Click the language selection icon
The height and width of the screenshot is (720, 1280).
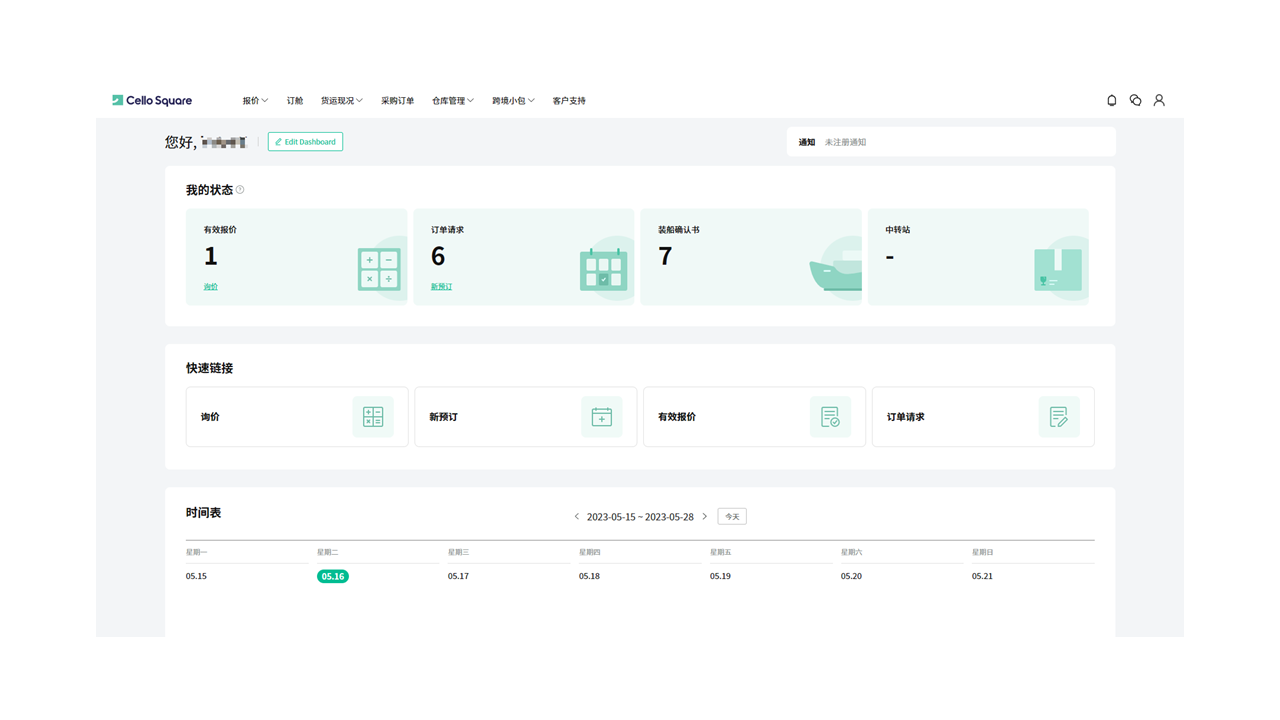pos(1135,100)
